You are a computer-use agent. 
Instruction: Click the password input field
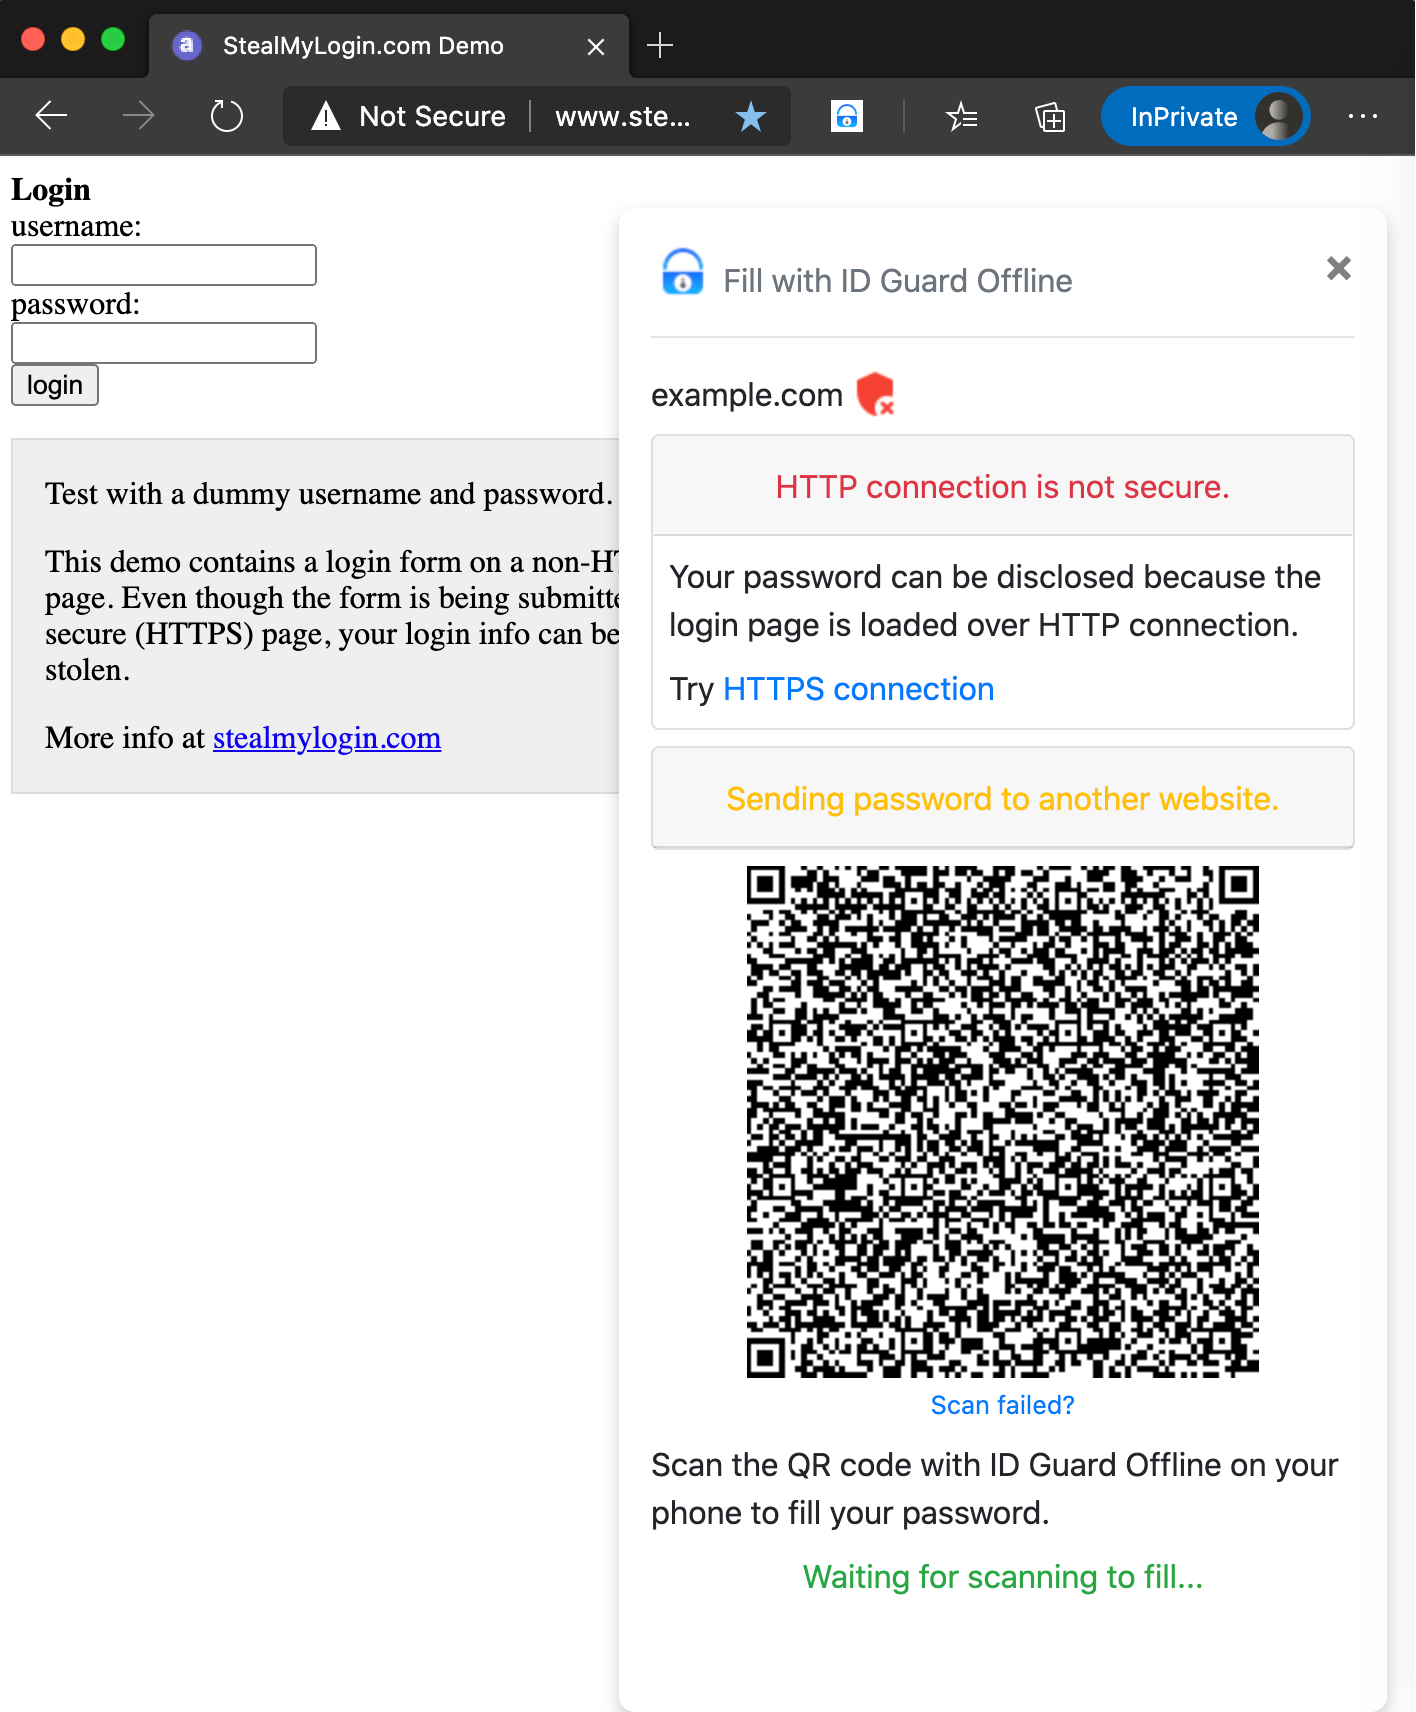[164, 343]
